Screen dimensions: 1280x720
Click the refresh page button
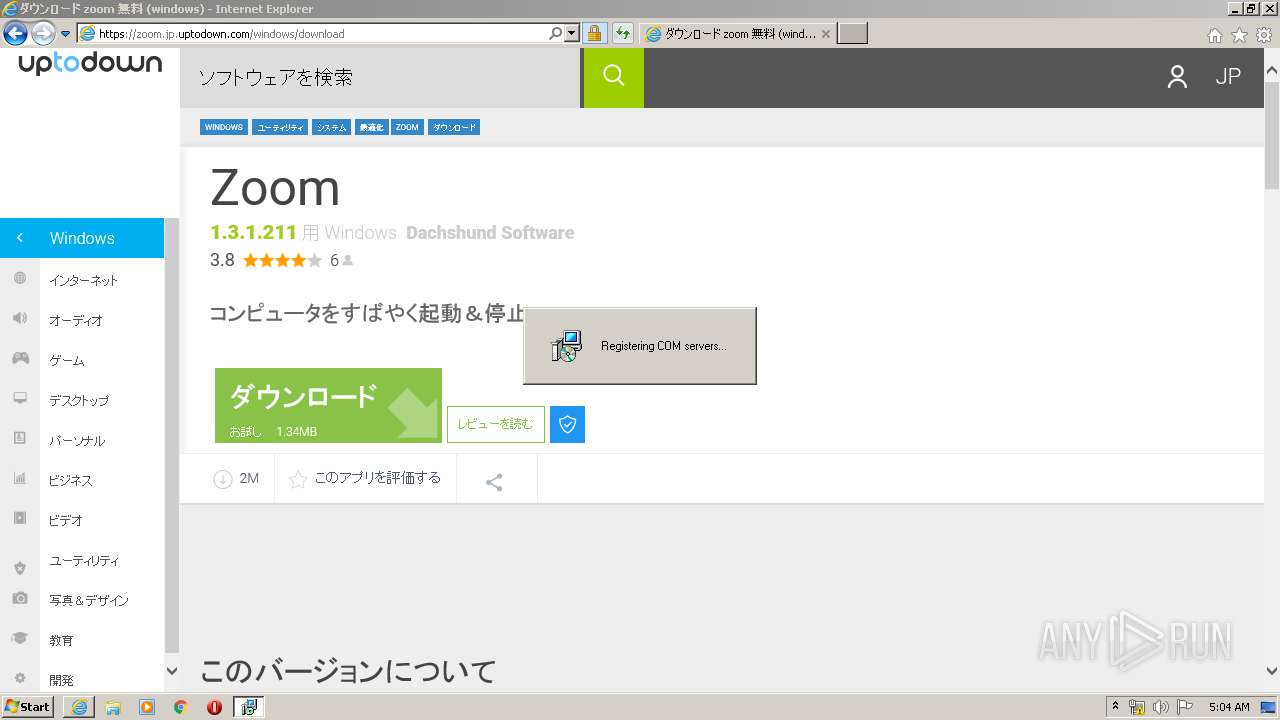click(x=623, y=33)
